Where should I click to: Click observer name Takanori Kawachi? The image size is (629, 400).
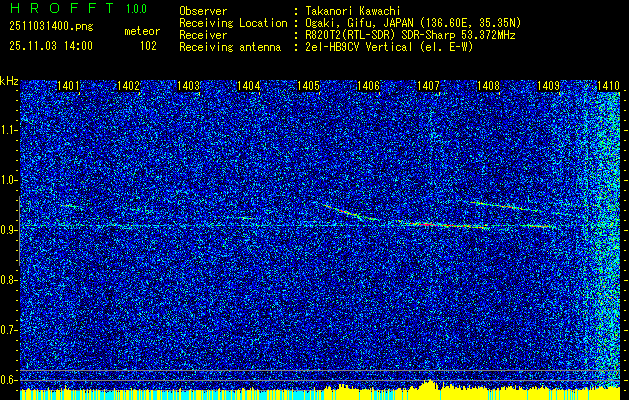353,11
